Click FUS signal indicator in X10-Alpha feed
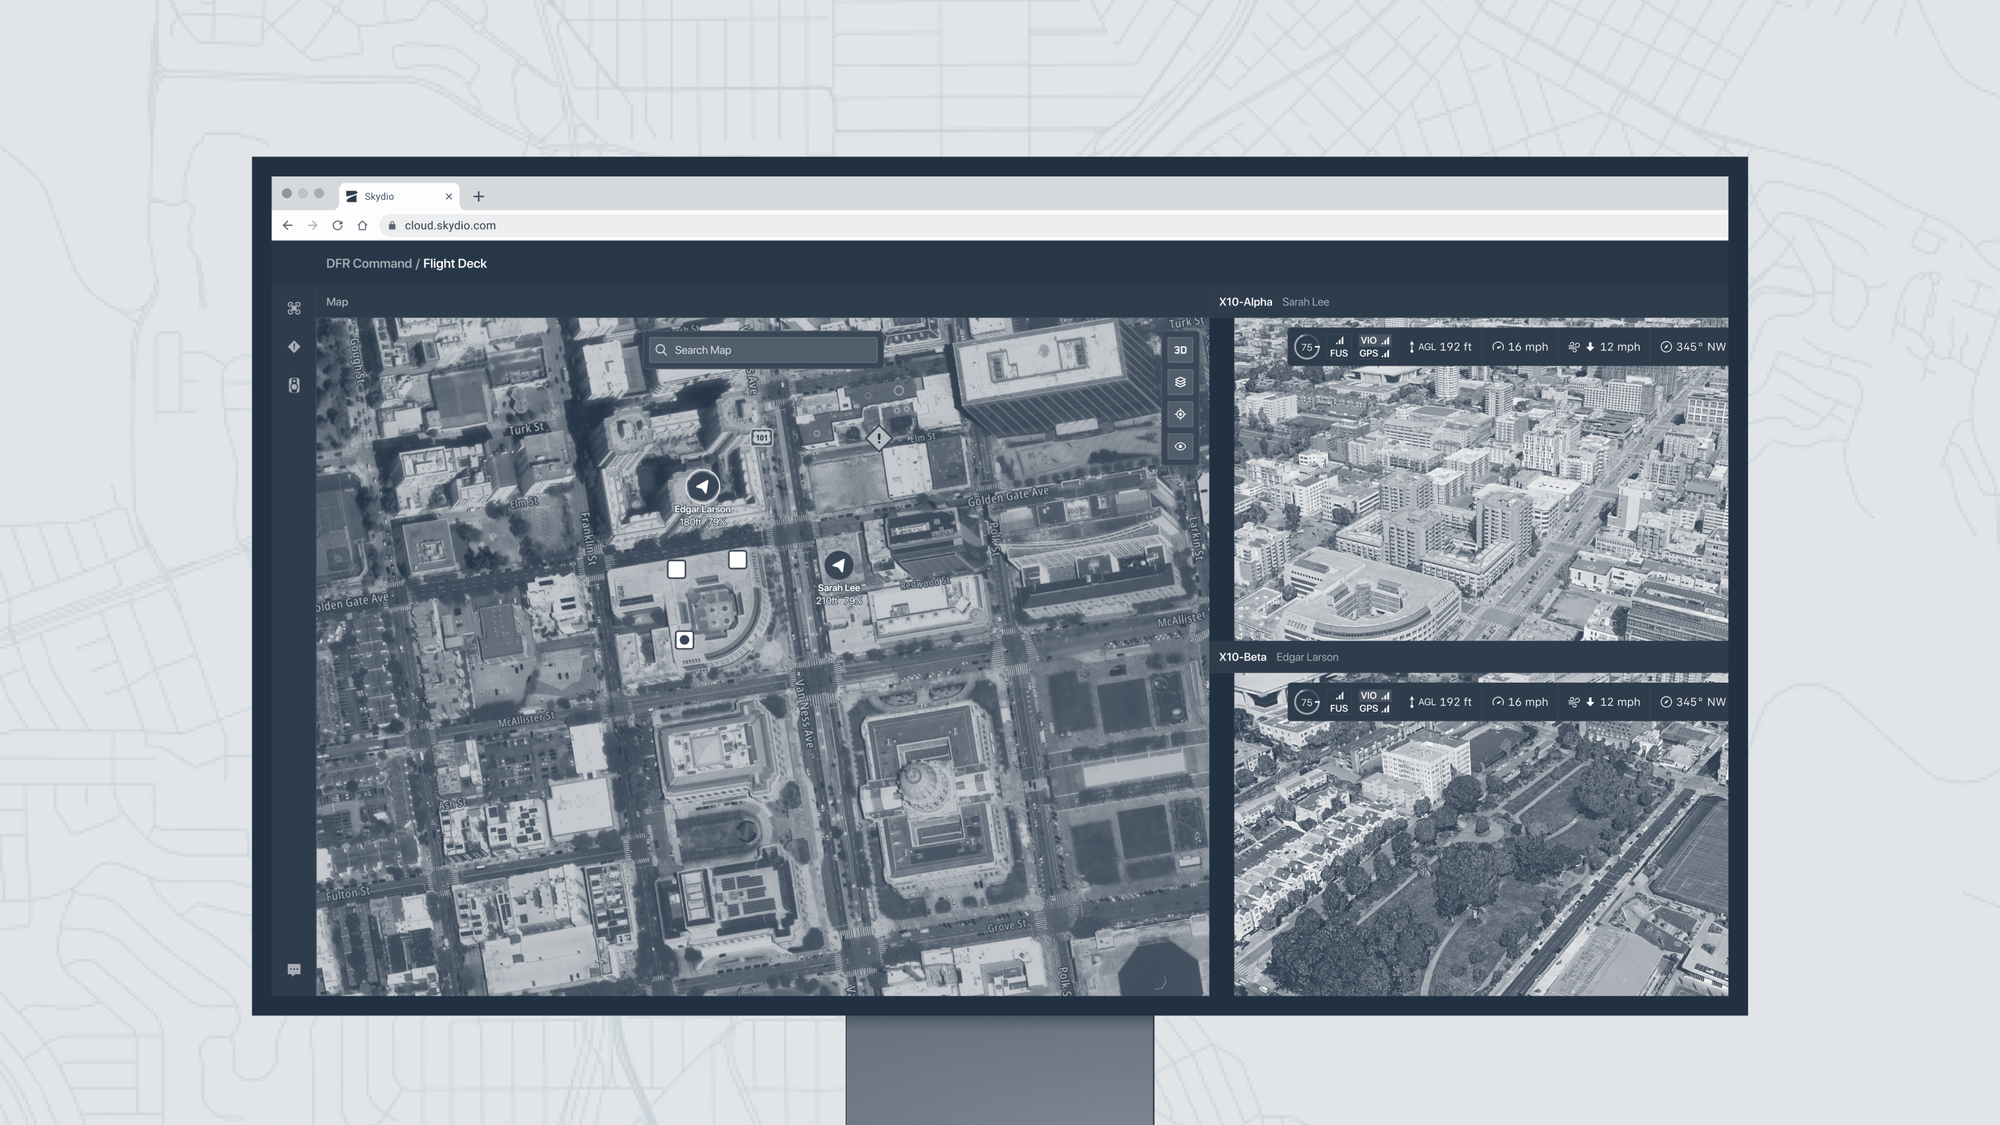2000x1125 pixels. click(1339, 347)
